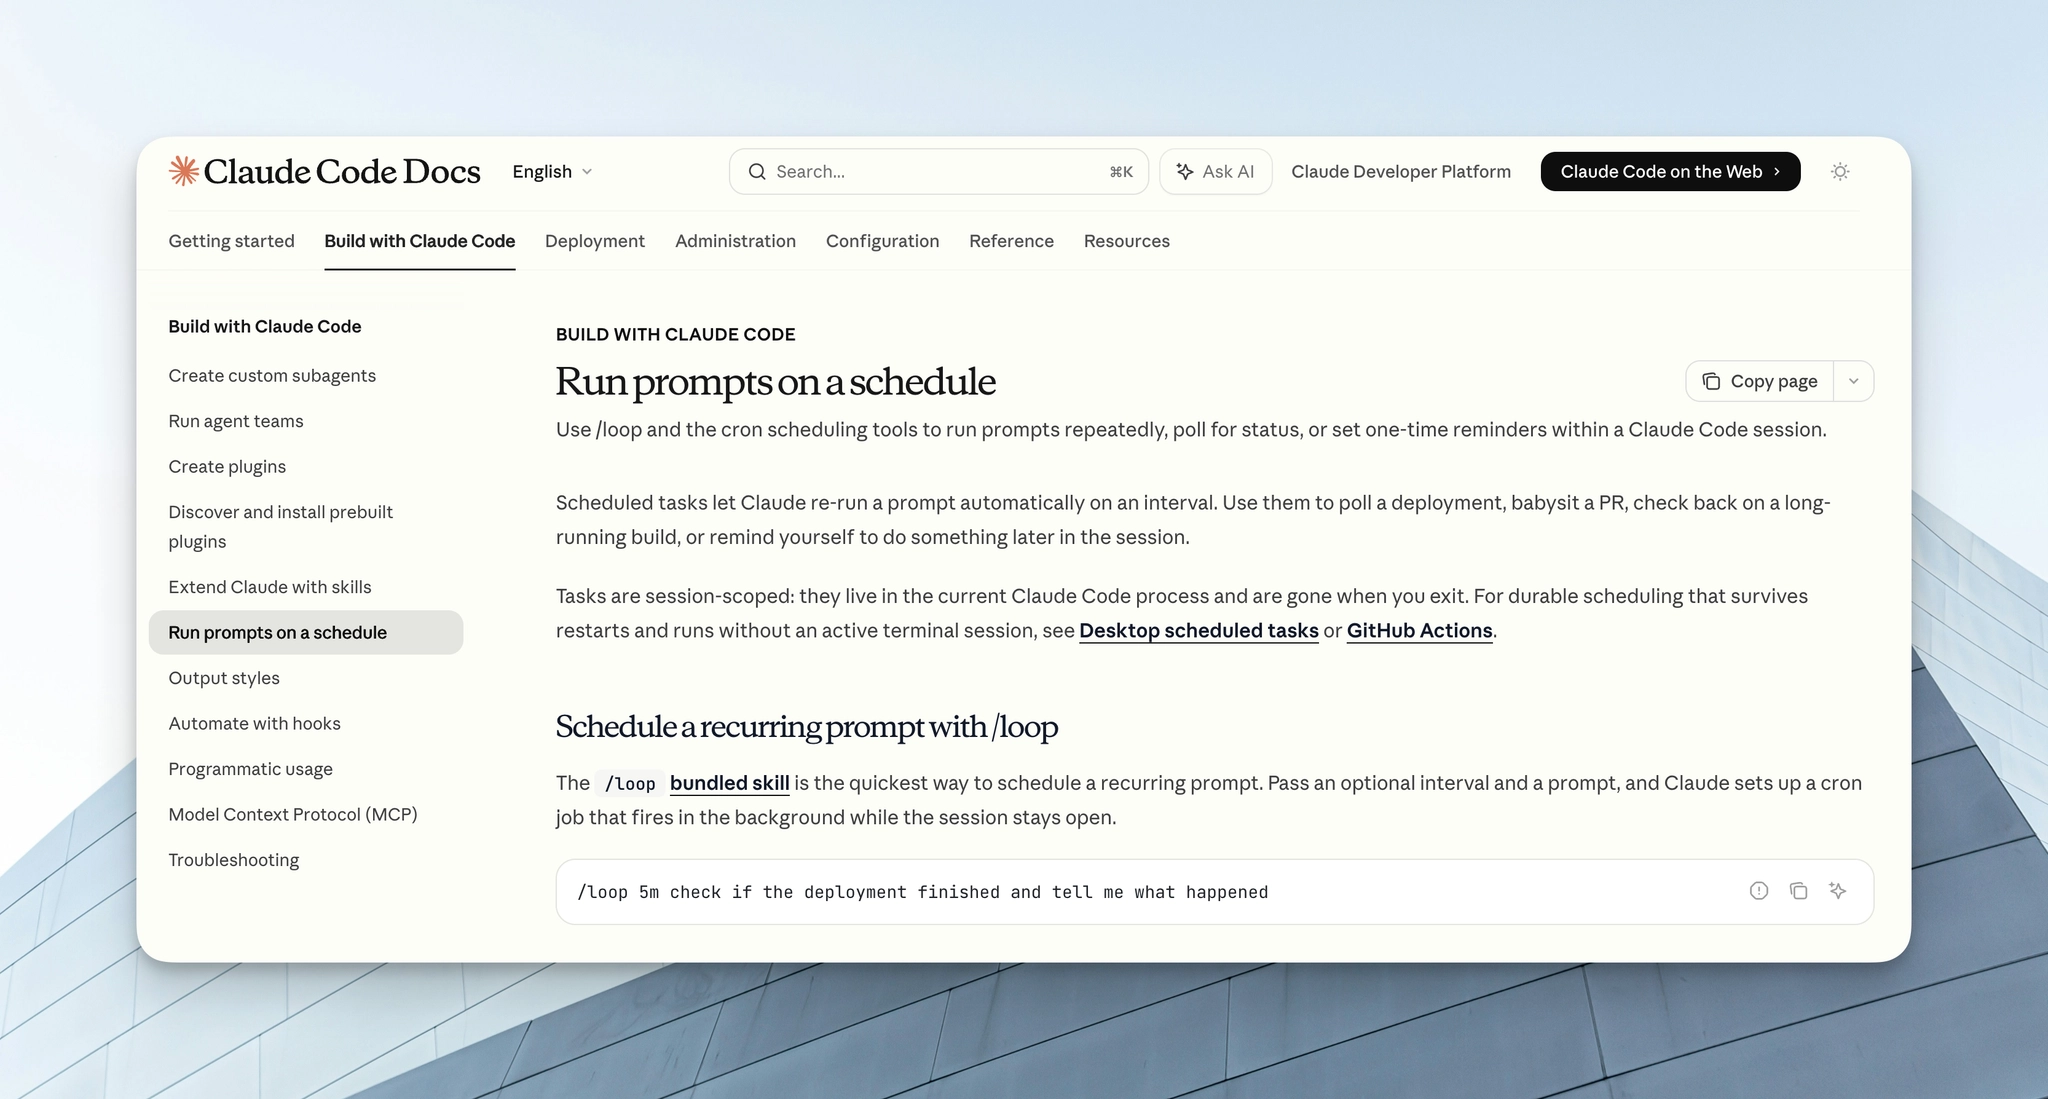
Task: Switch to the Deployment tab
Action: (x=594, y=241)
